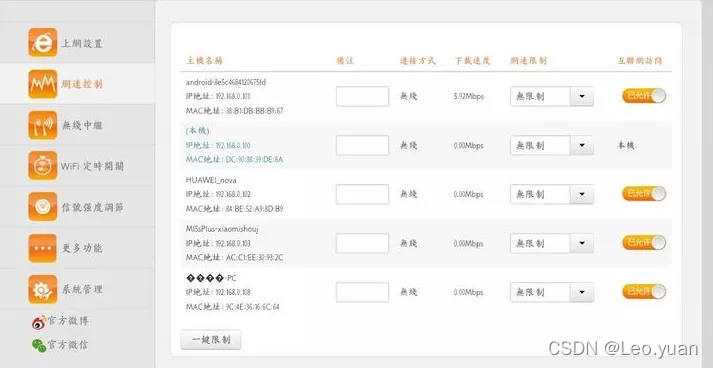Click the remark field for HUAWEI_nova
This screenshot has width=713, height=368.
click(362, 194)
